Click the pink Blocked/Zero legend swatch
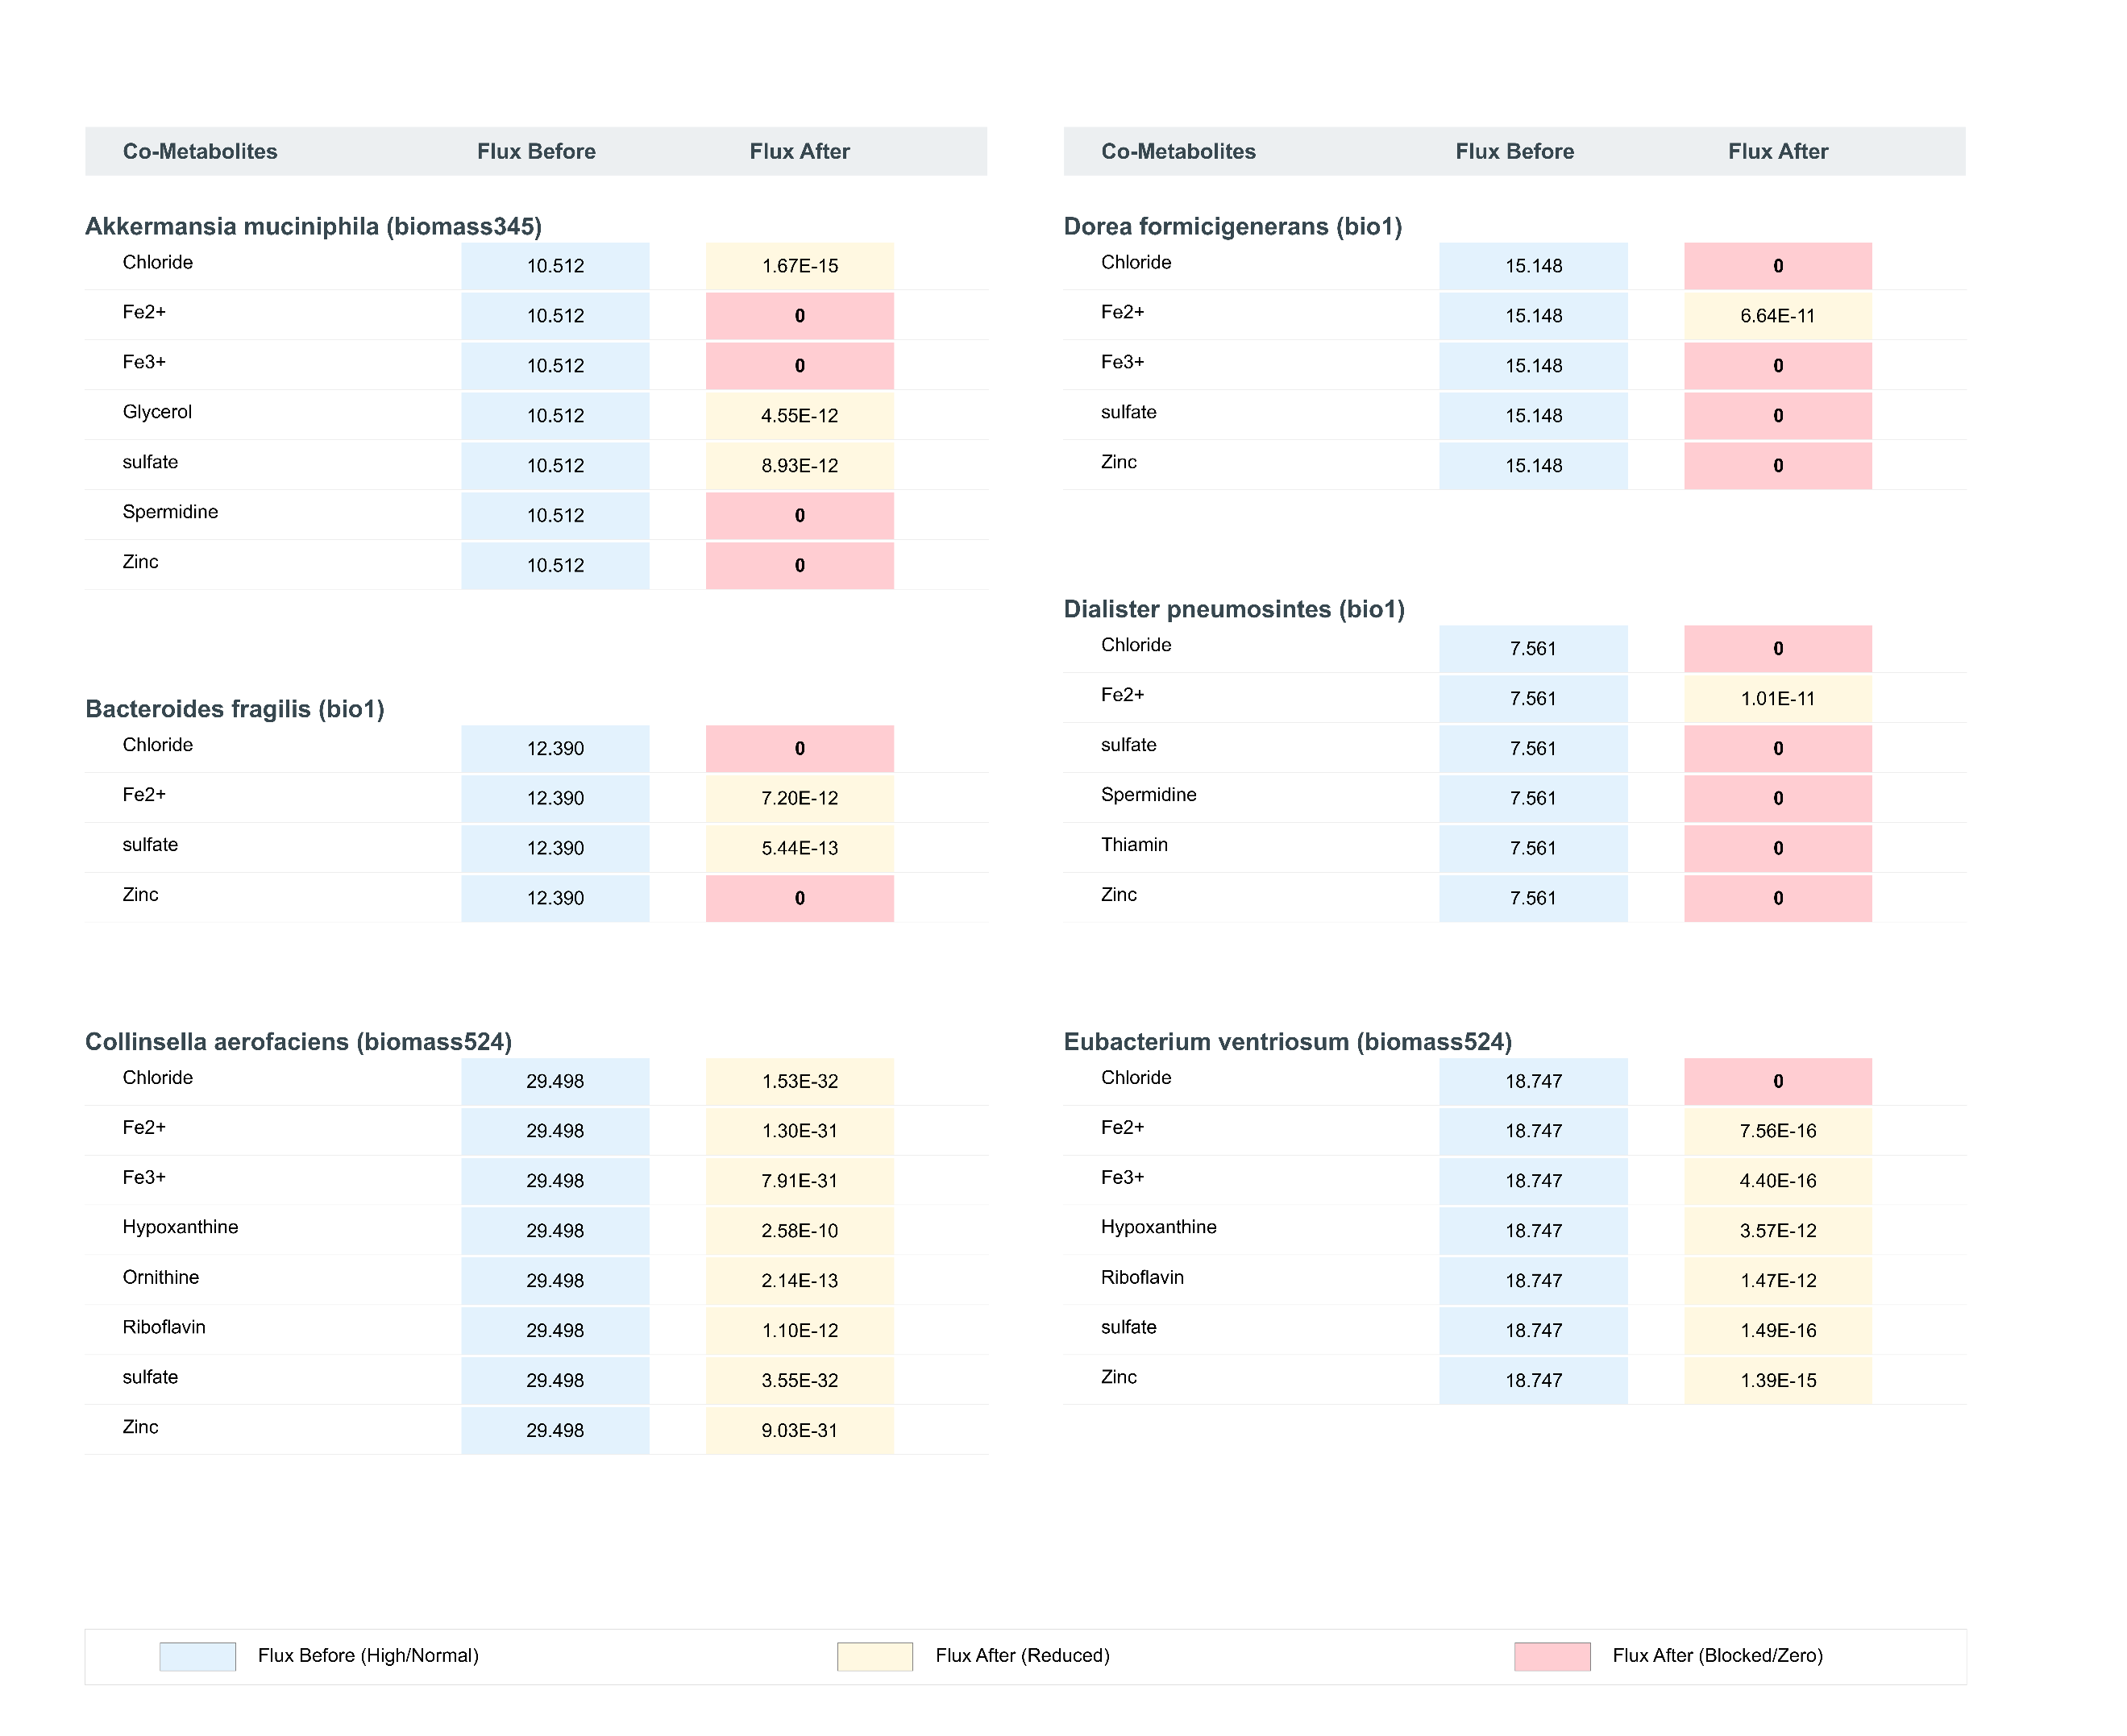Viewport: 2127px width, 1736px height. [x=1551, y=1656]
